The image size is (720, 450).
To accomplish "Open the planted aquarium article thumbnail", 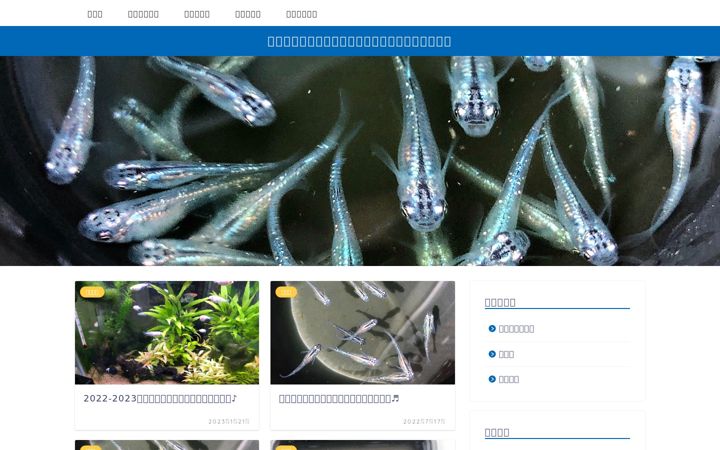I will tap(167, 332).
